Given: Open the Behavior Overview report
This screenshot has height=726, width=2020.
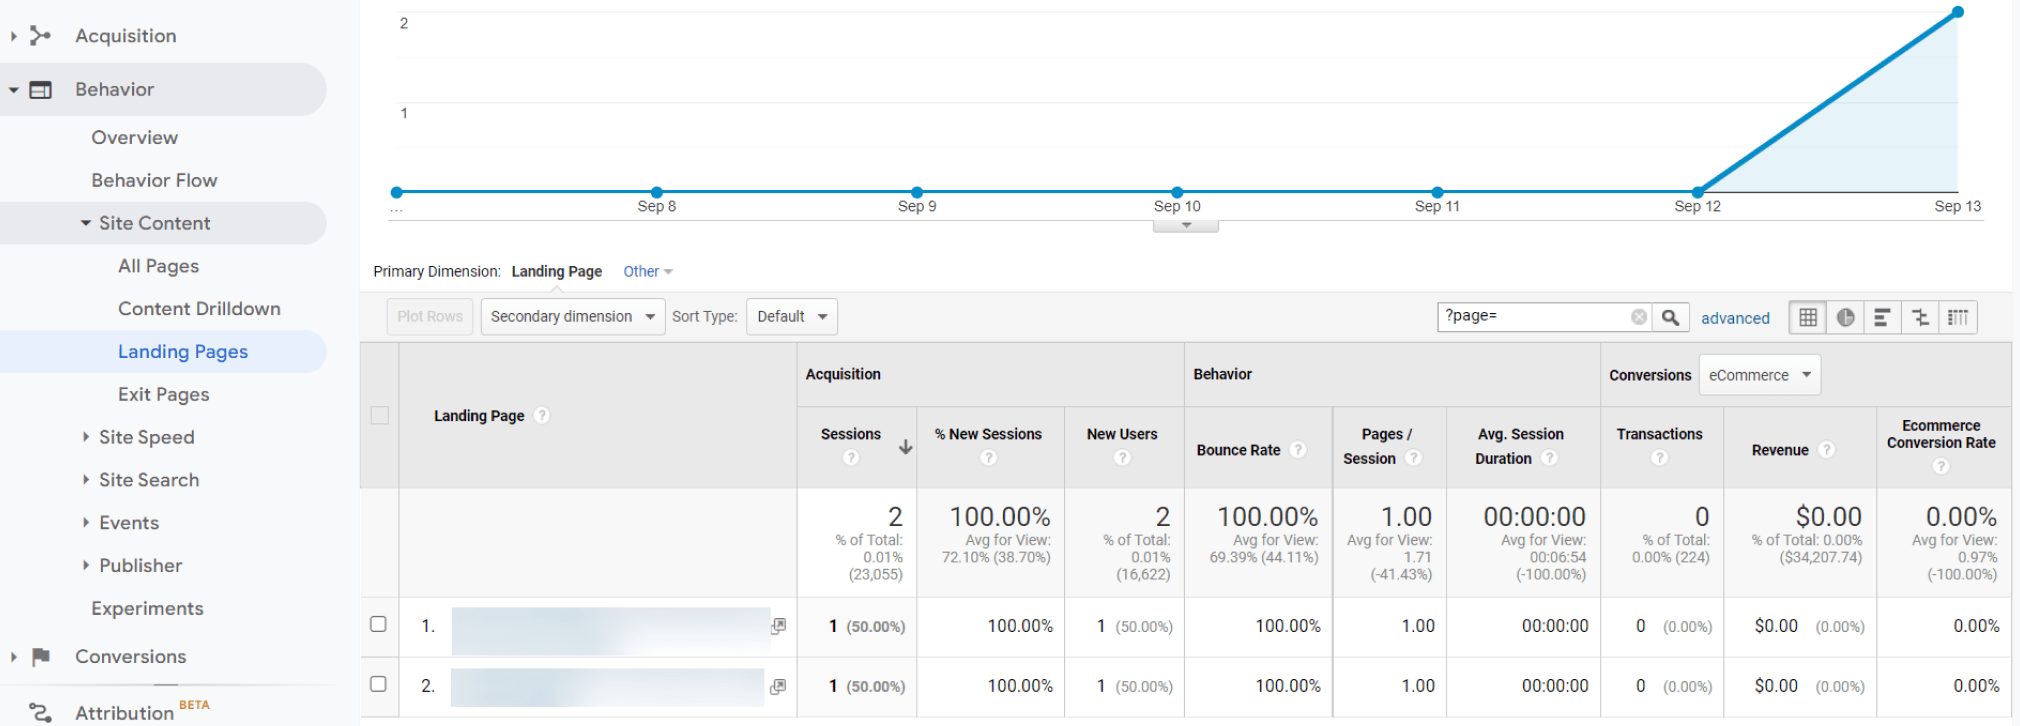Looking at the screenshot, I should coord(135,137).
